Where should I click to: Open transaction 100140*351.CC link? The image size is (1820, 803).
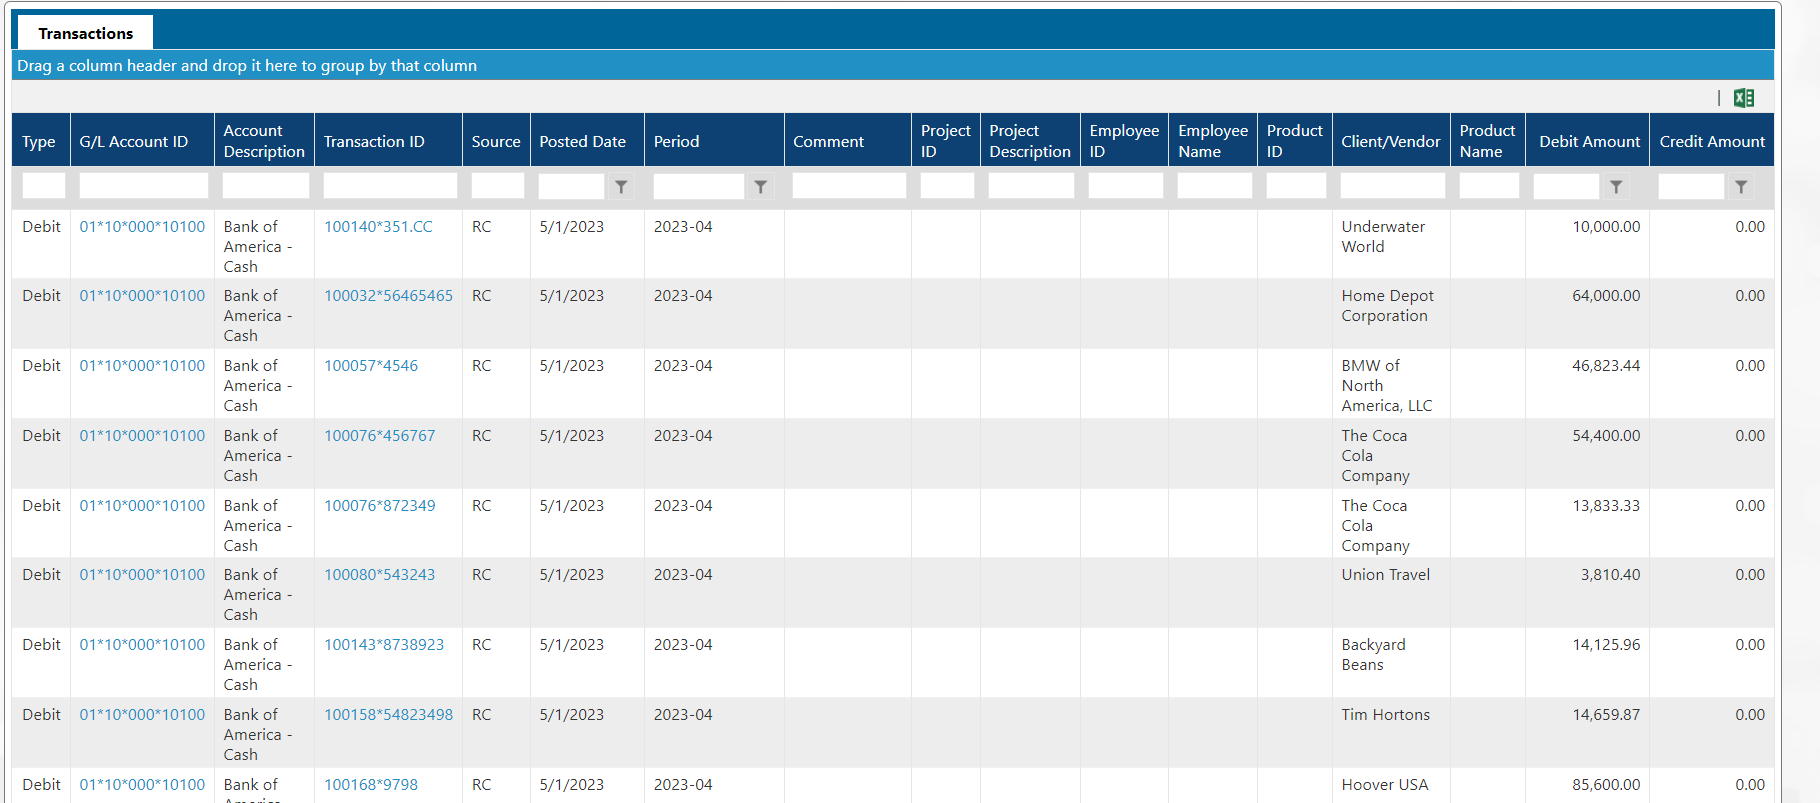point(378,227)
